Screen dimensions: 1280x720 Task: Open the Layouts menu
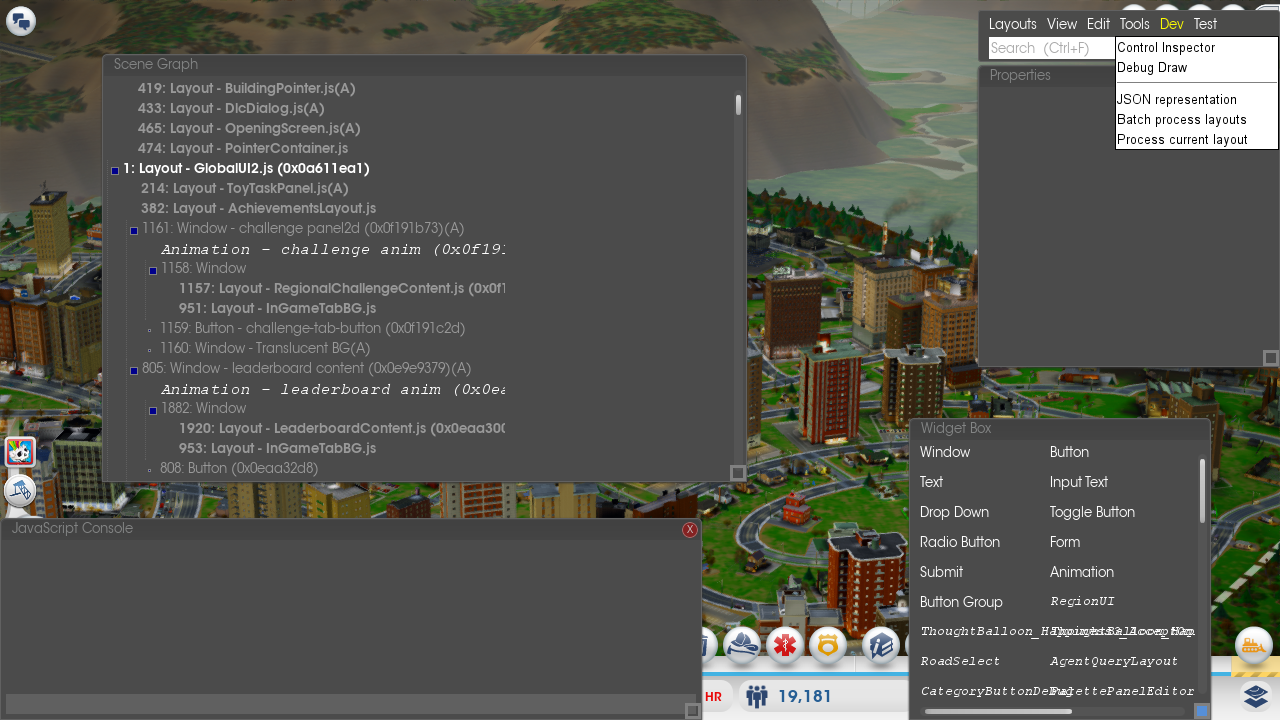point(1013,24)
